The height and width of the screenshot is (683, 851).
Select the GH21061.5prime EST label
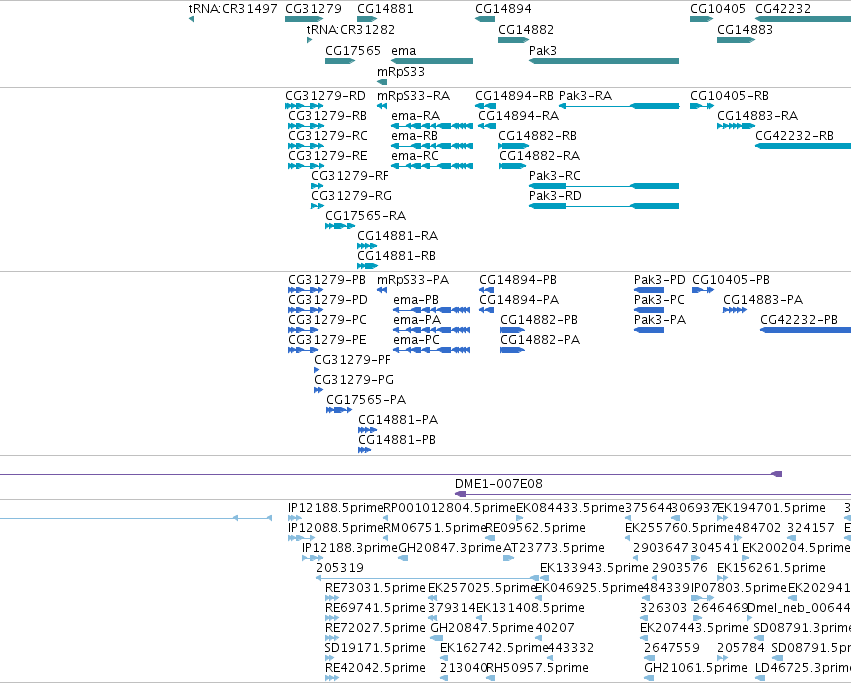click(696, 668)
